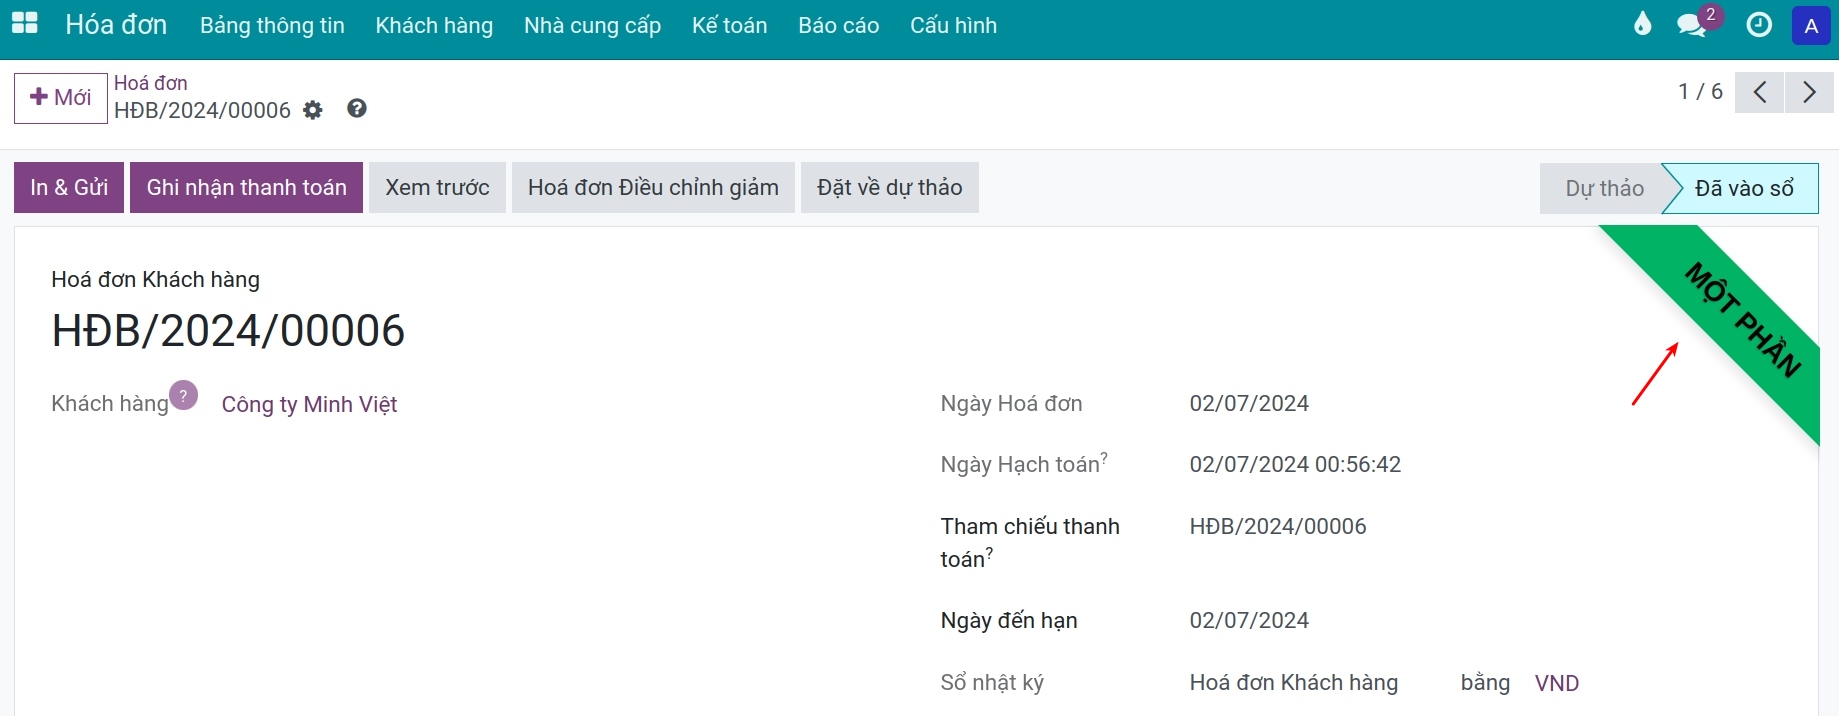Click the water drop debug icon
This screenshot has width=1839, height=716.
tap(1642, 24)
